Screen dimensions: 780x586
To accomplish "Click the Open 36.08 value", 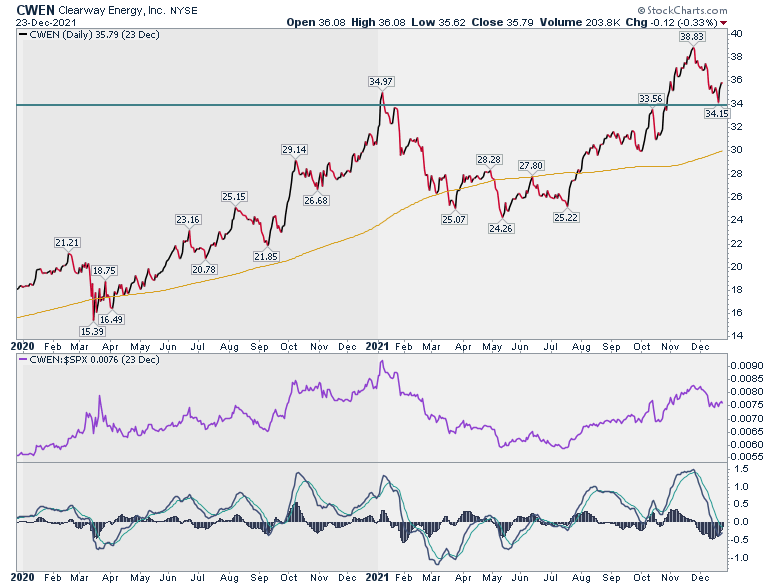I will 315,22.
